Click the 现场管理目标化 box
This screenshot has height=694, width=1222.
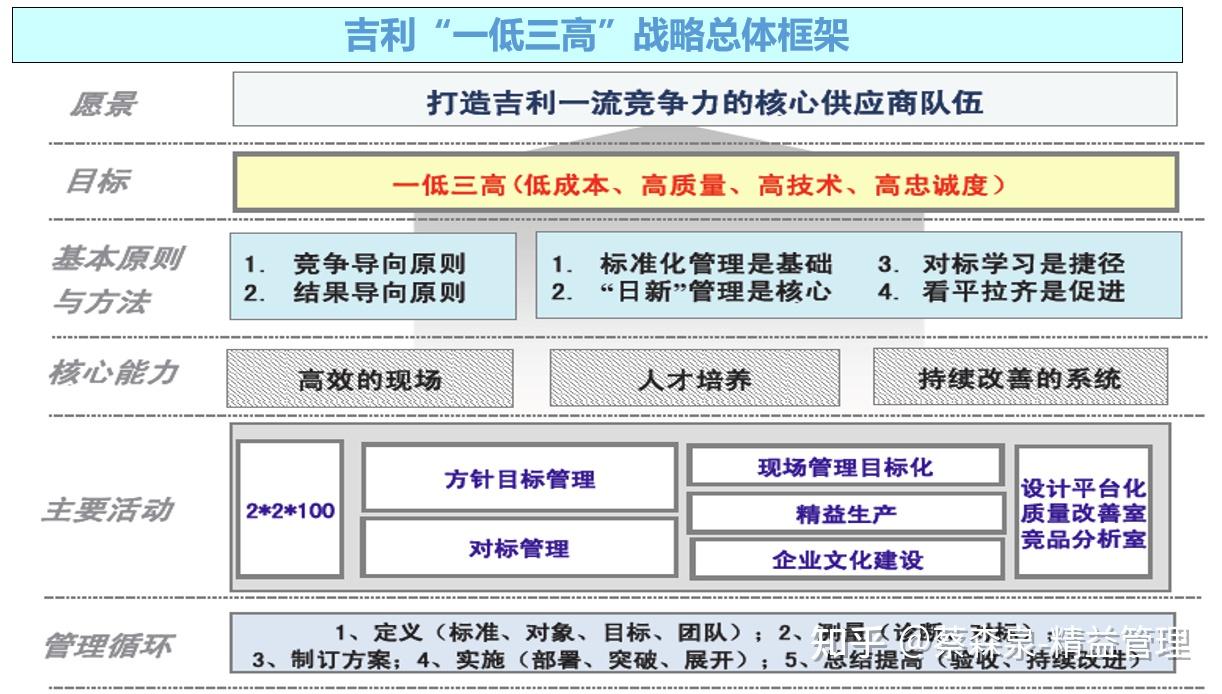(846, 466)
